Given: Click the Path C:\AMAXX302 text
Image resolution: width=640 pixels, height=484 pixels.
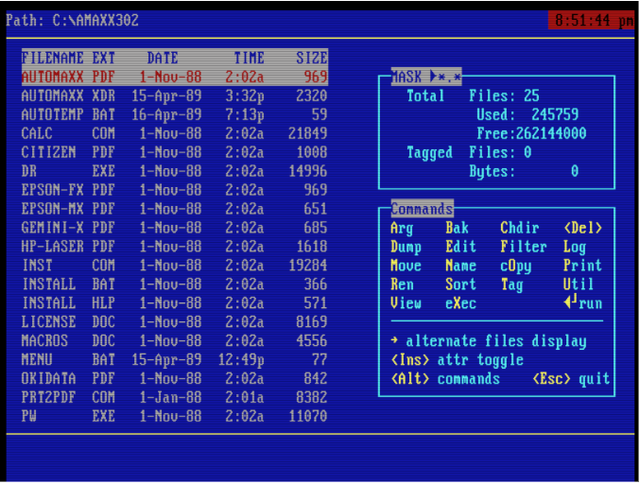Looking at the screenshot, I should pos(72,20).
